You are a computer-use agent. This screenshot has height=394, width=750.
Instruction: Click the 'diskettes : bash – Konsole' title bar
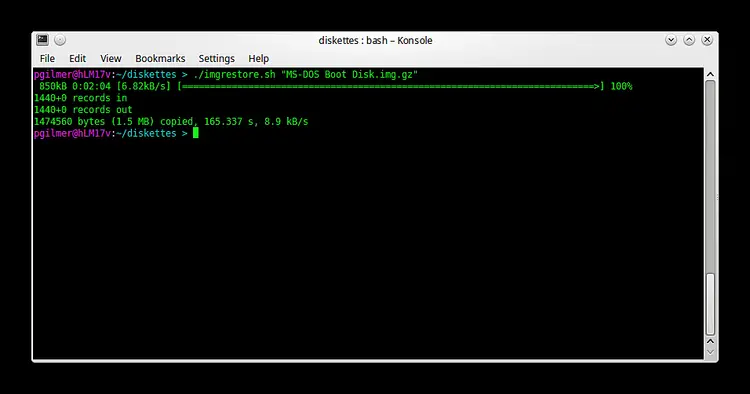pyautogui.click(x=375, y=41)
